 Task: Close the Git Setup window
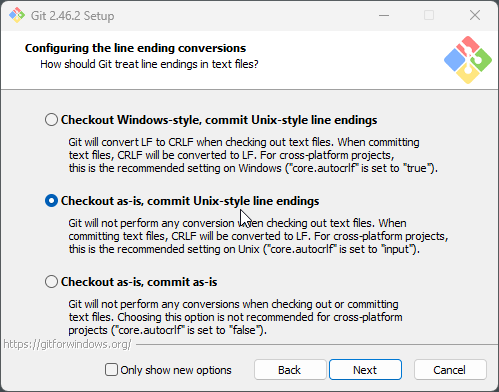[x=475, y=15]
